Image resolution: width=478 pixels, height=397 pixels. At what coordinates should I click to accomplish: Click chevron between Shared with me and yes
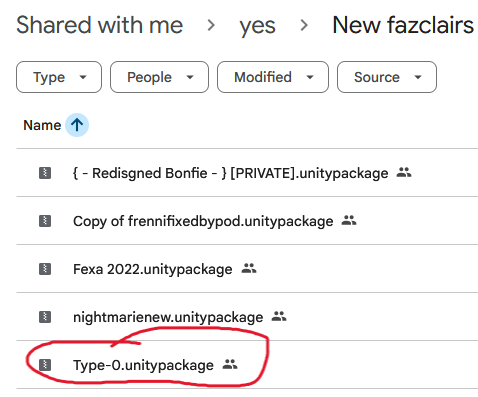(x=211, y=25)
